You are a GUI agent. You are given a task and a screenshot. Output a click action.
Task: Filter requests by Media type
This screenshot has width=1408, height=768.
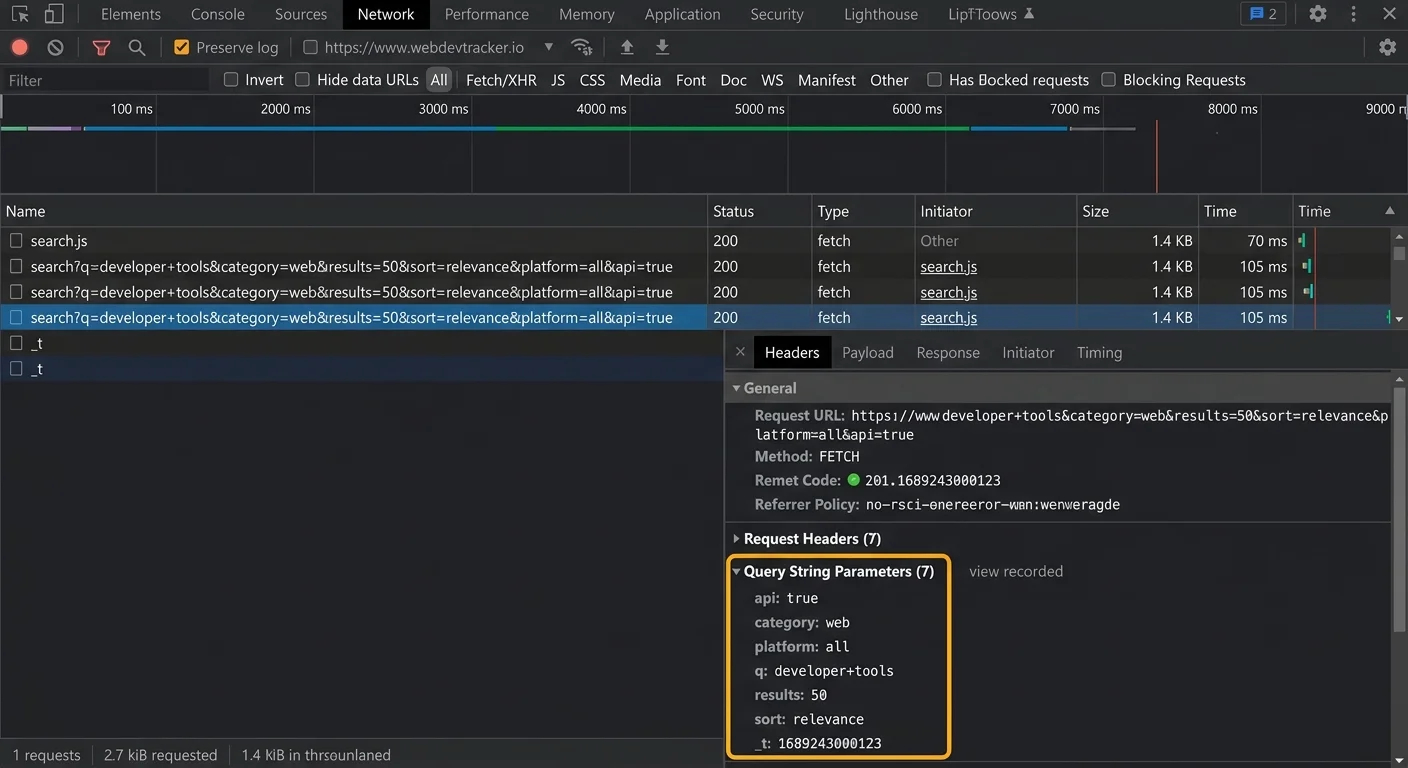coord(640,80)
